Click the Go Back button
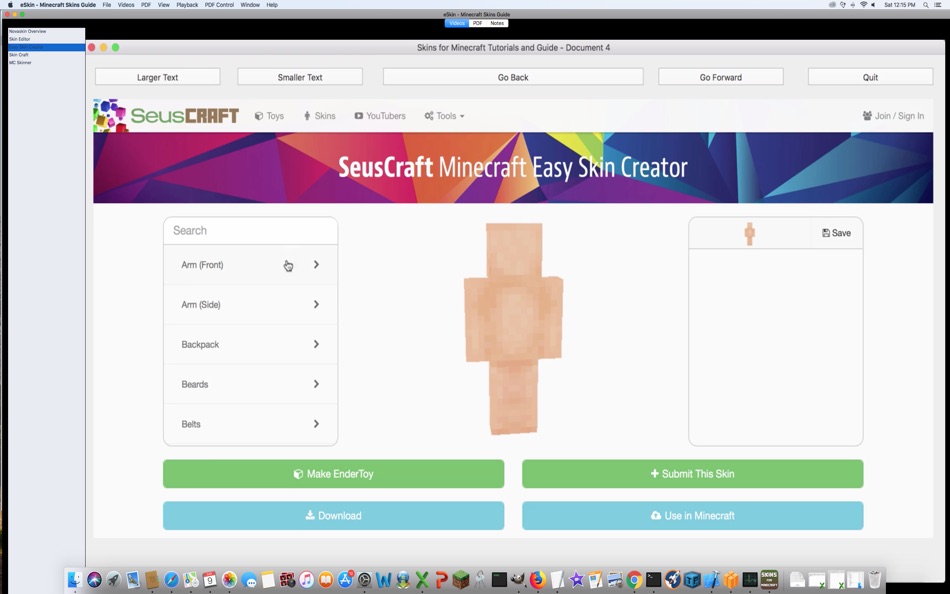950x594 pixels. pos(513,77)
